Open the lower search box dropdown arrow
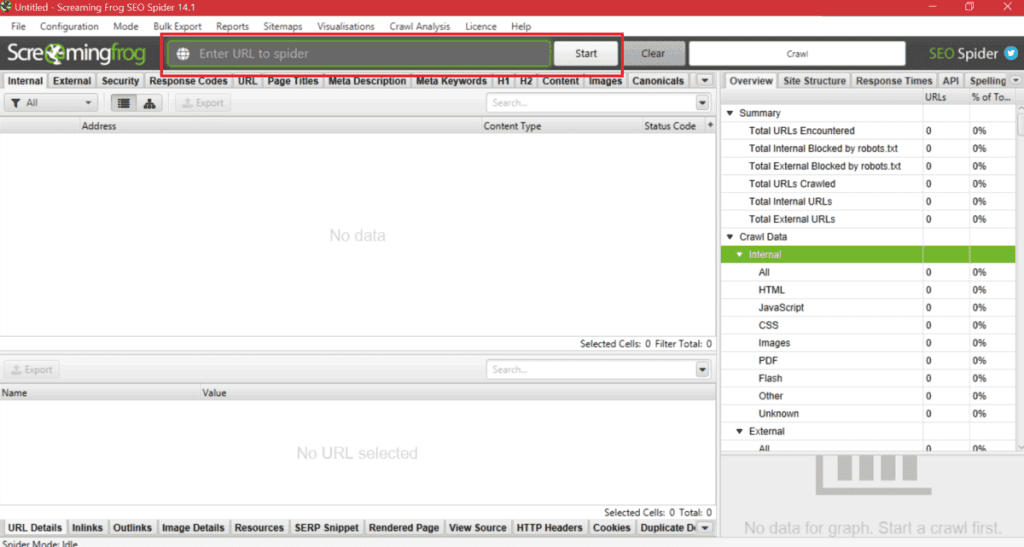 [x=702, y=370]
